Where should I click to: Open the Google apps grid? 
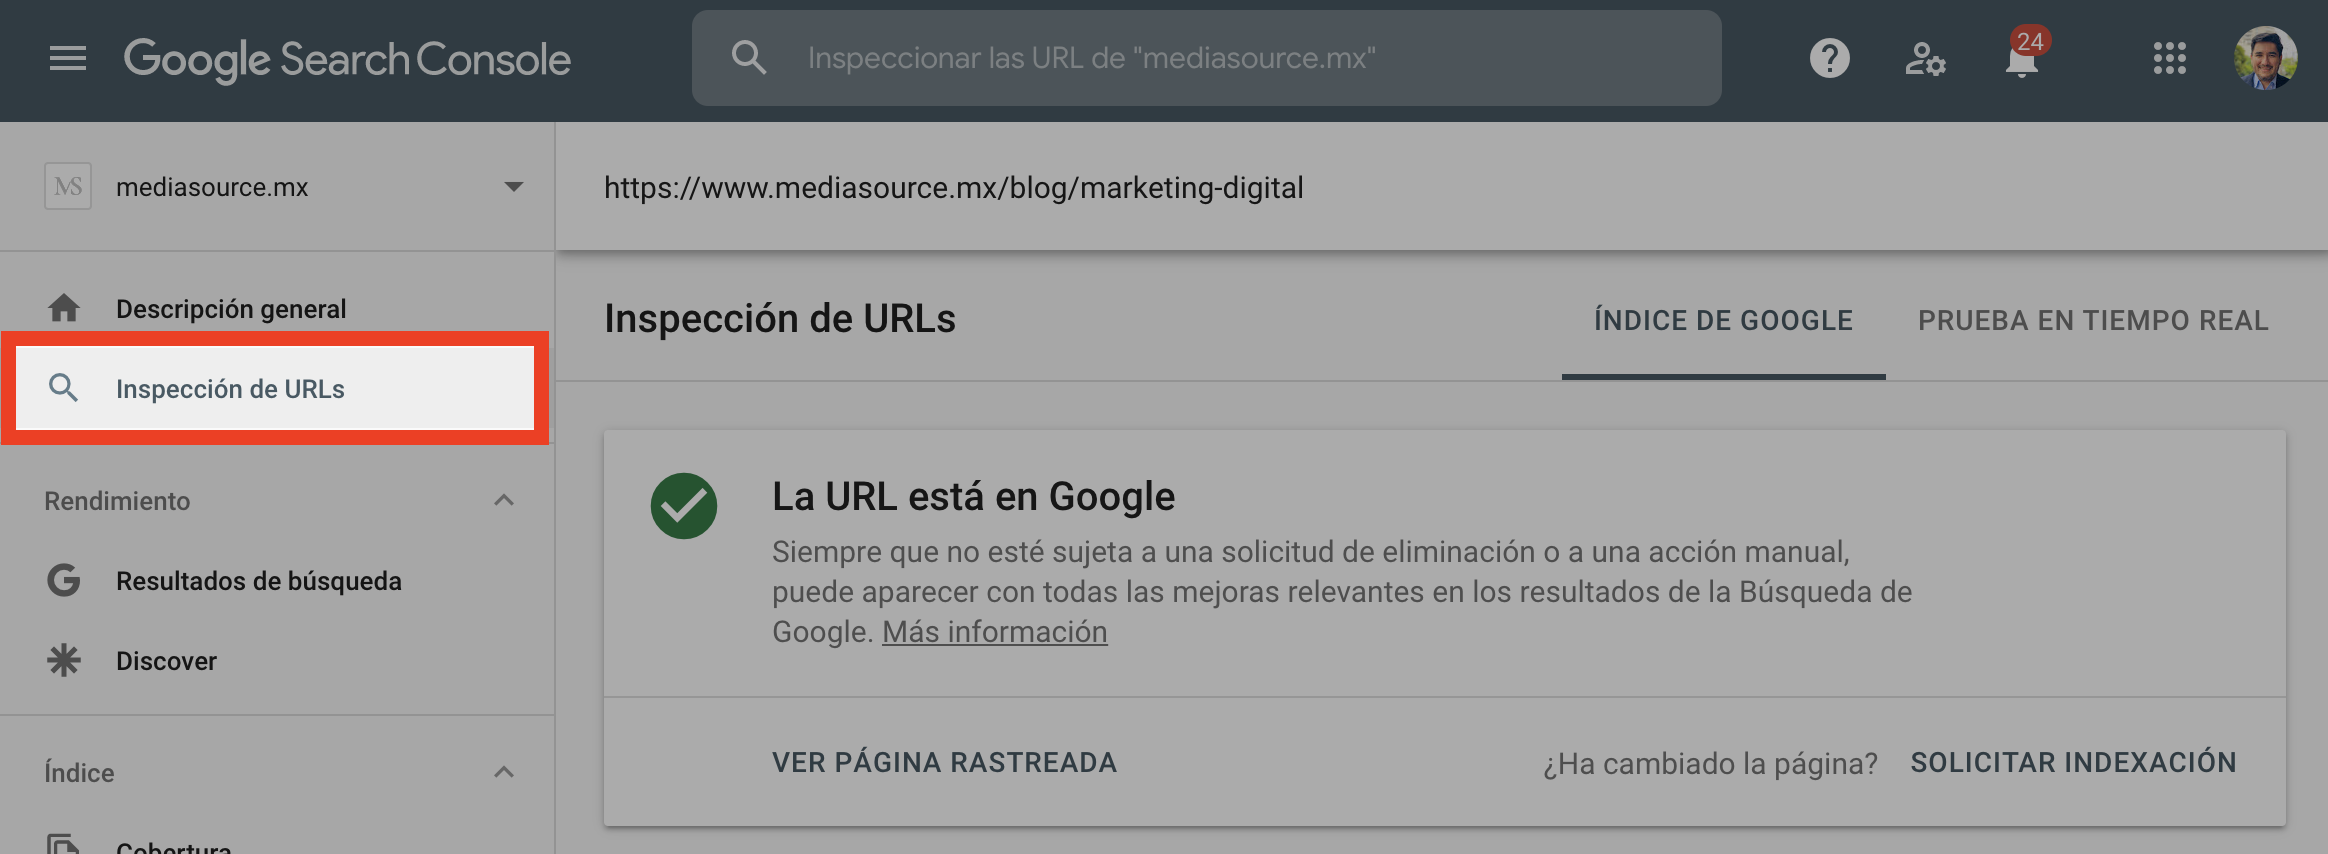tap(2169, 59)
